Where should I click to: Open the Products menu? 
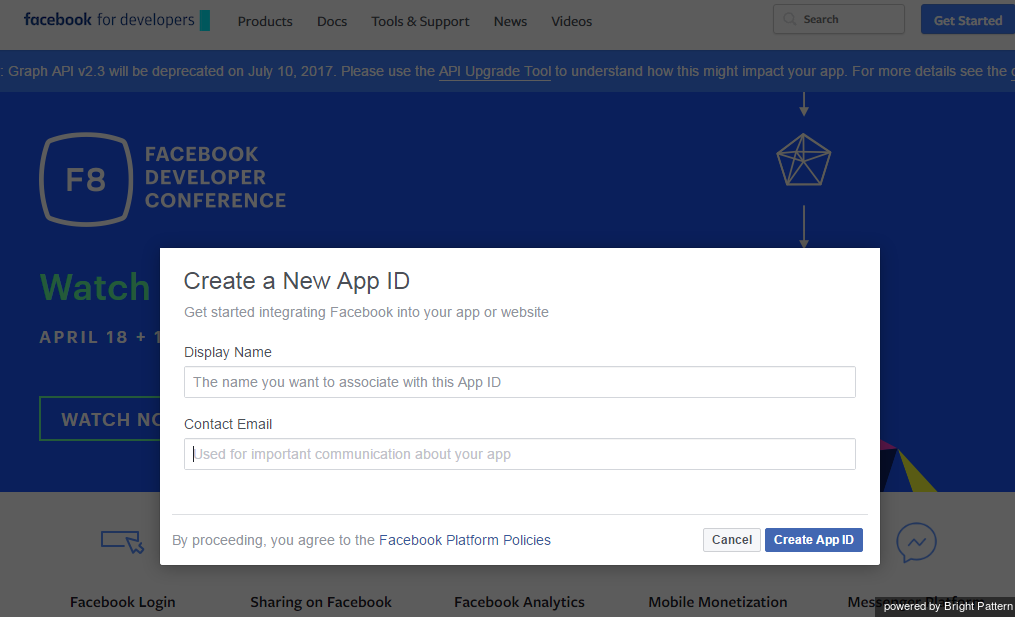265,21
